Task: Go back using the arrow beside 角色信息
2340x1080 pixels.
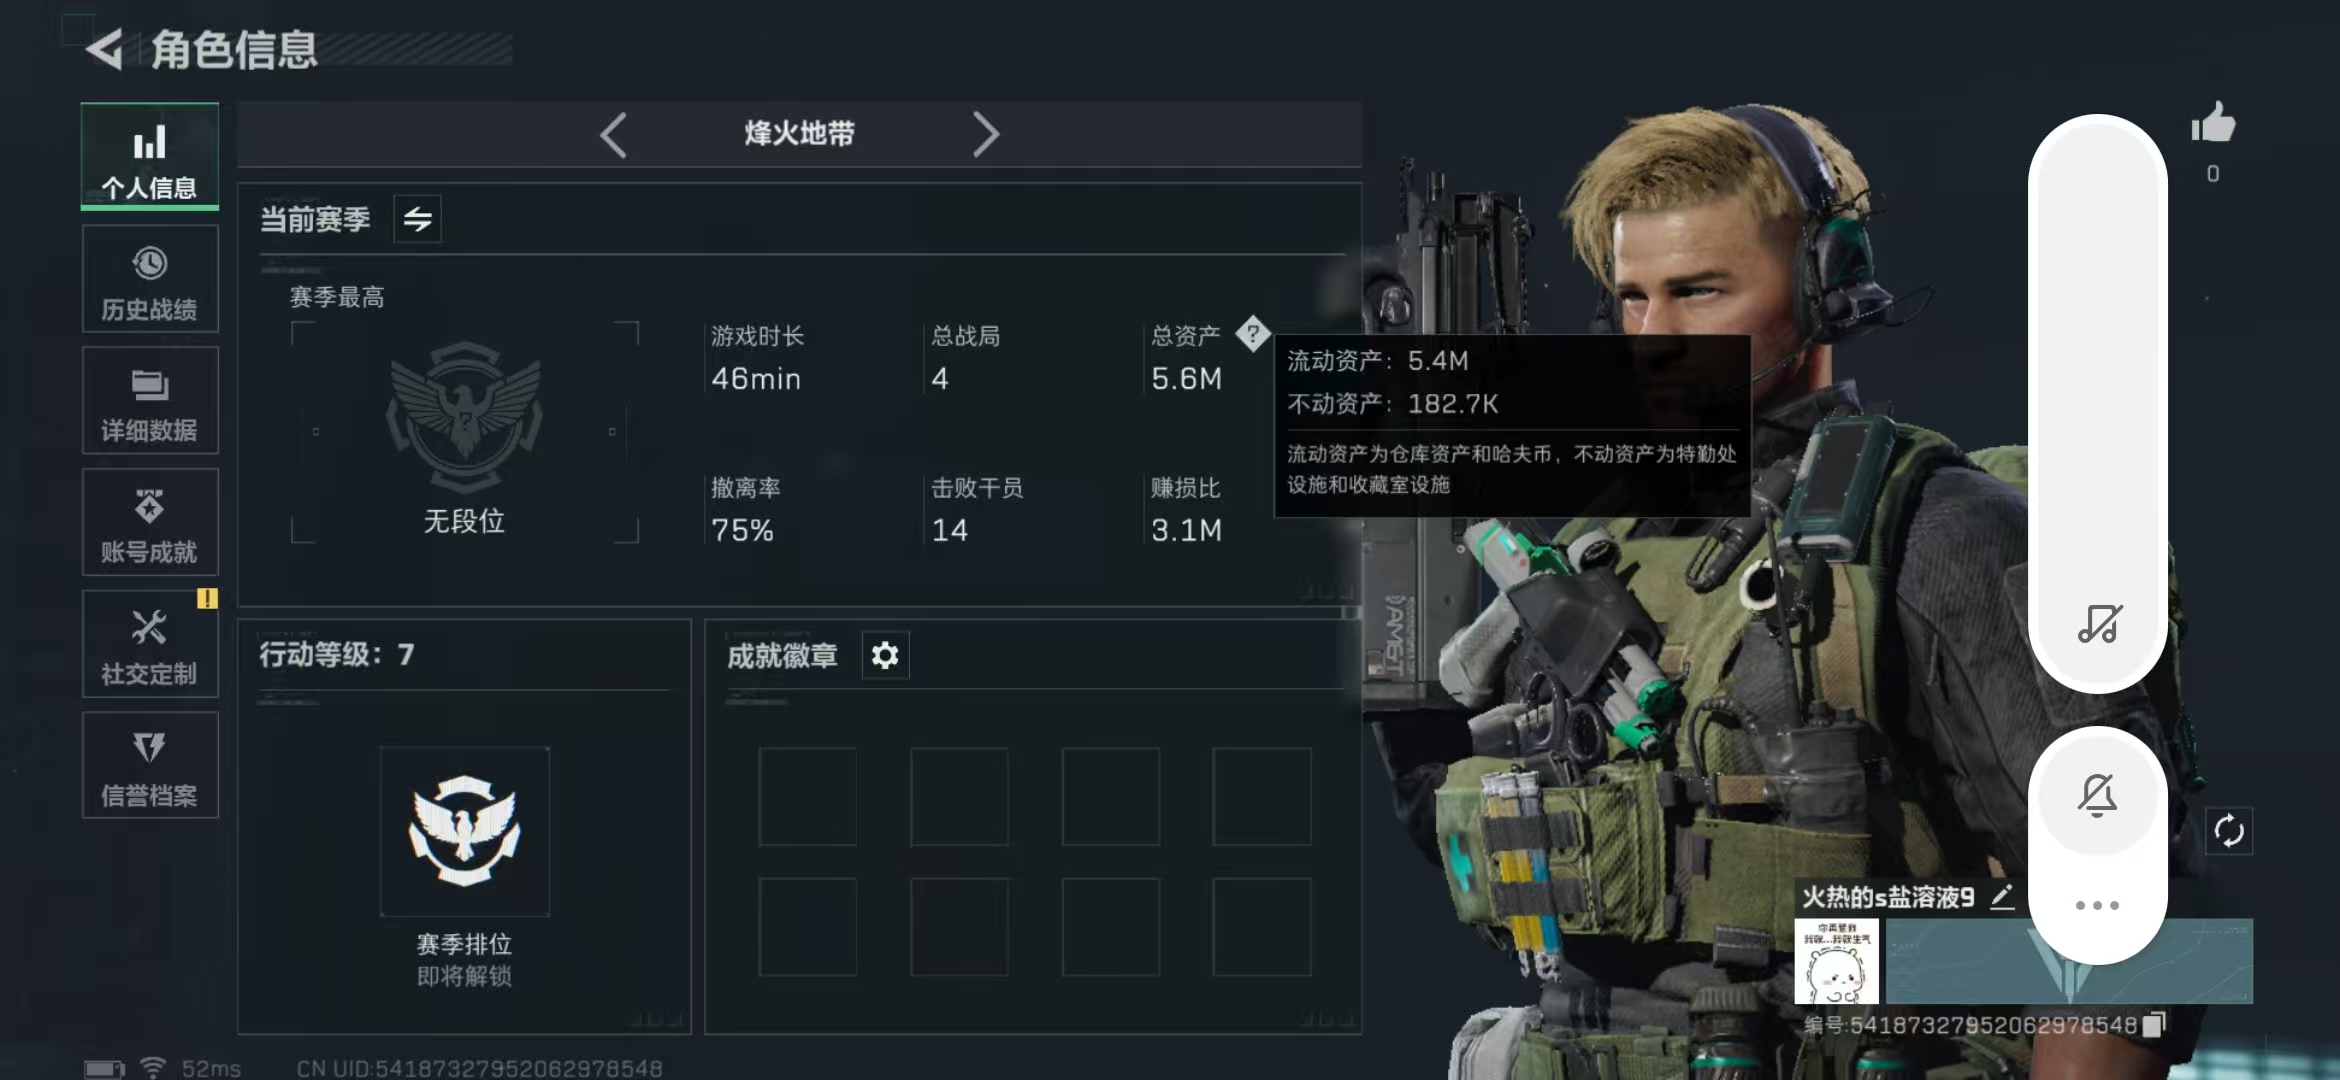Action: 103,49
